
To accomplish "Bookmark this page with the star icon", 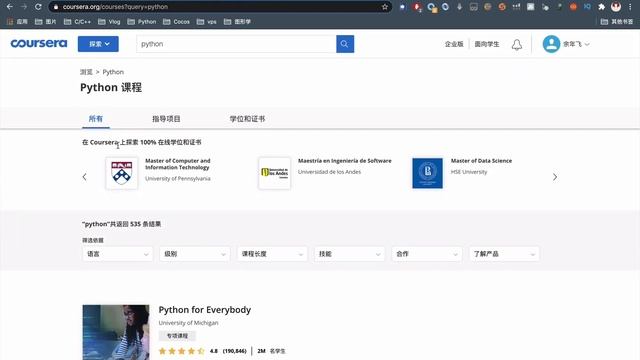I will [x=384, y=7].
